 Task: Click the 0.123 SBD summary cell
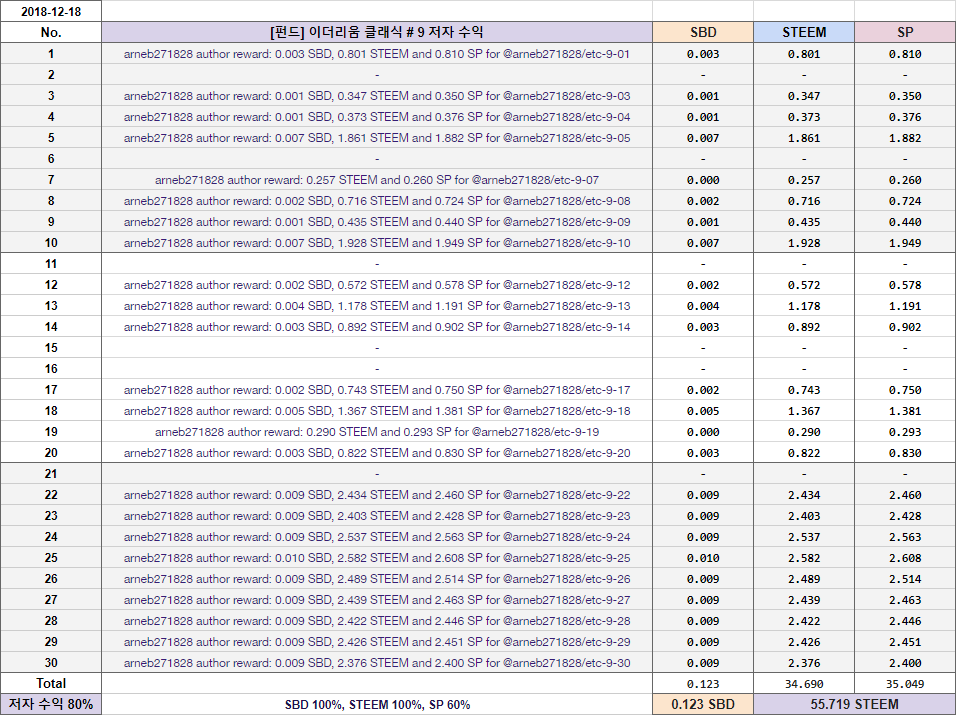tap(703, 705)
